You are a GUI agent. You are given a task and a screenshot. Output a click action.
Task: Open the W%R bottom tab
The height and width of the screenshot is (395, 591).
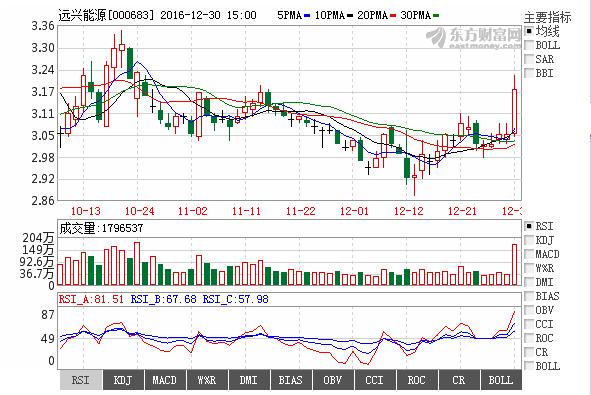pyautogui.click(x=207, y=380)
